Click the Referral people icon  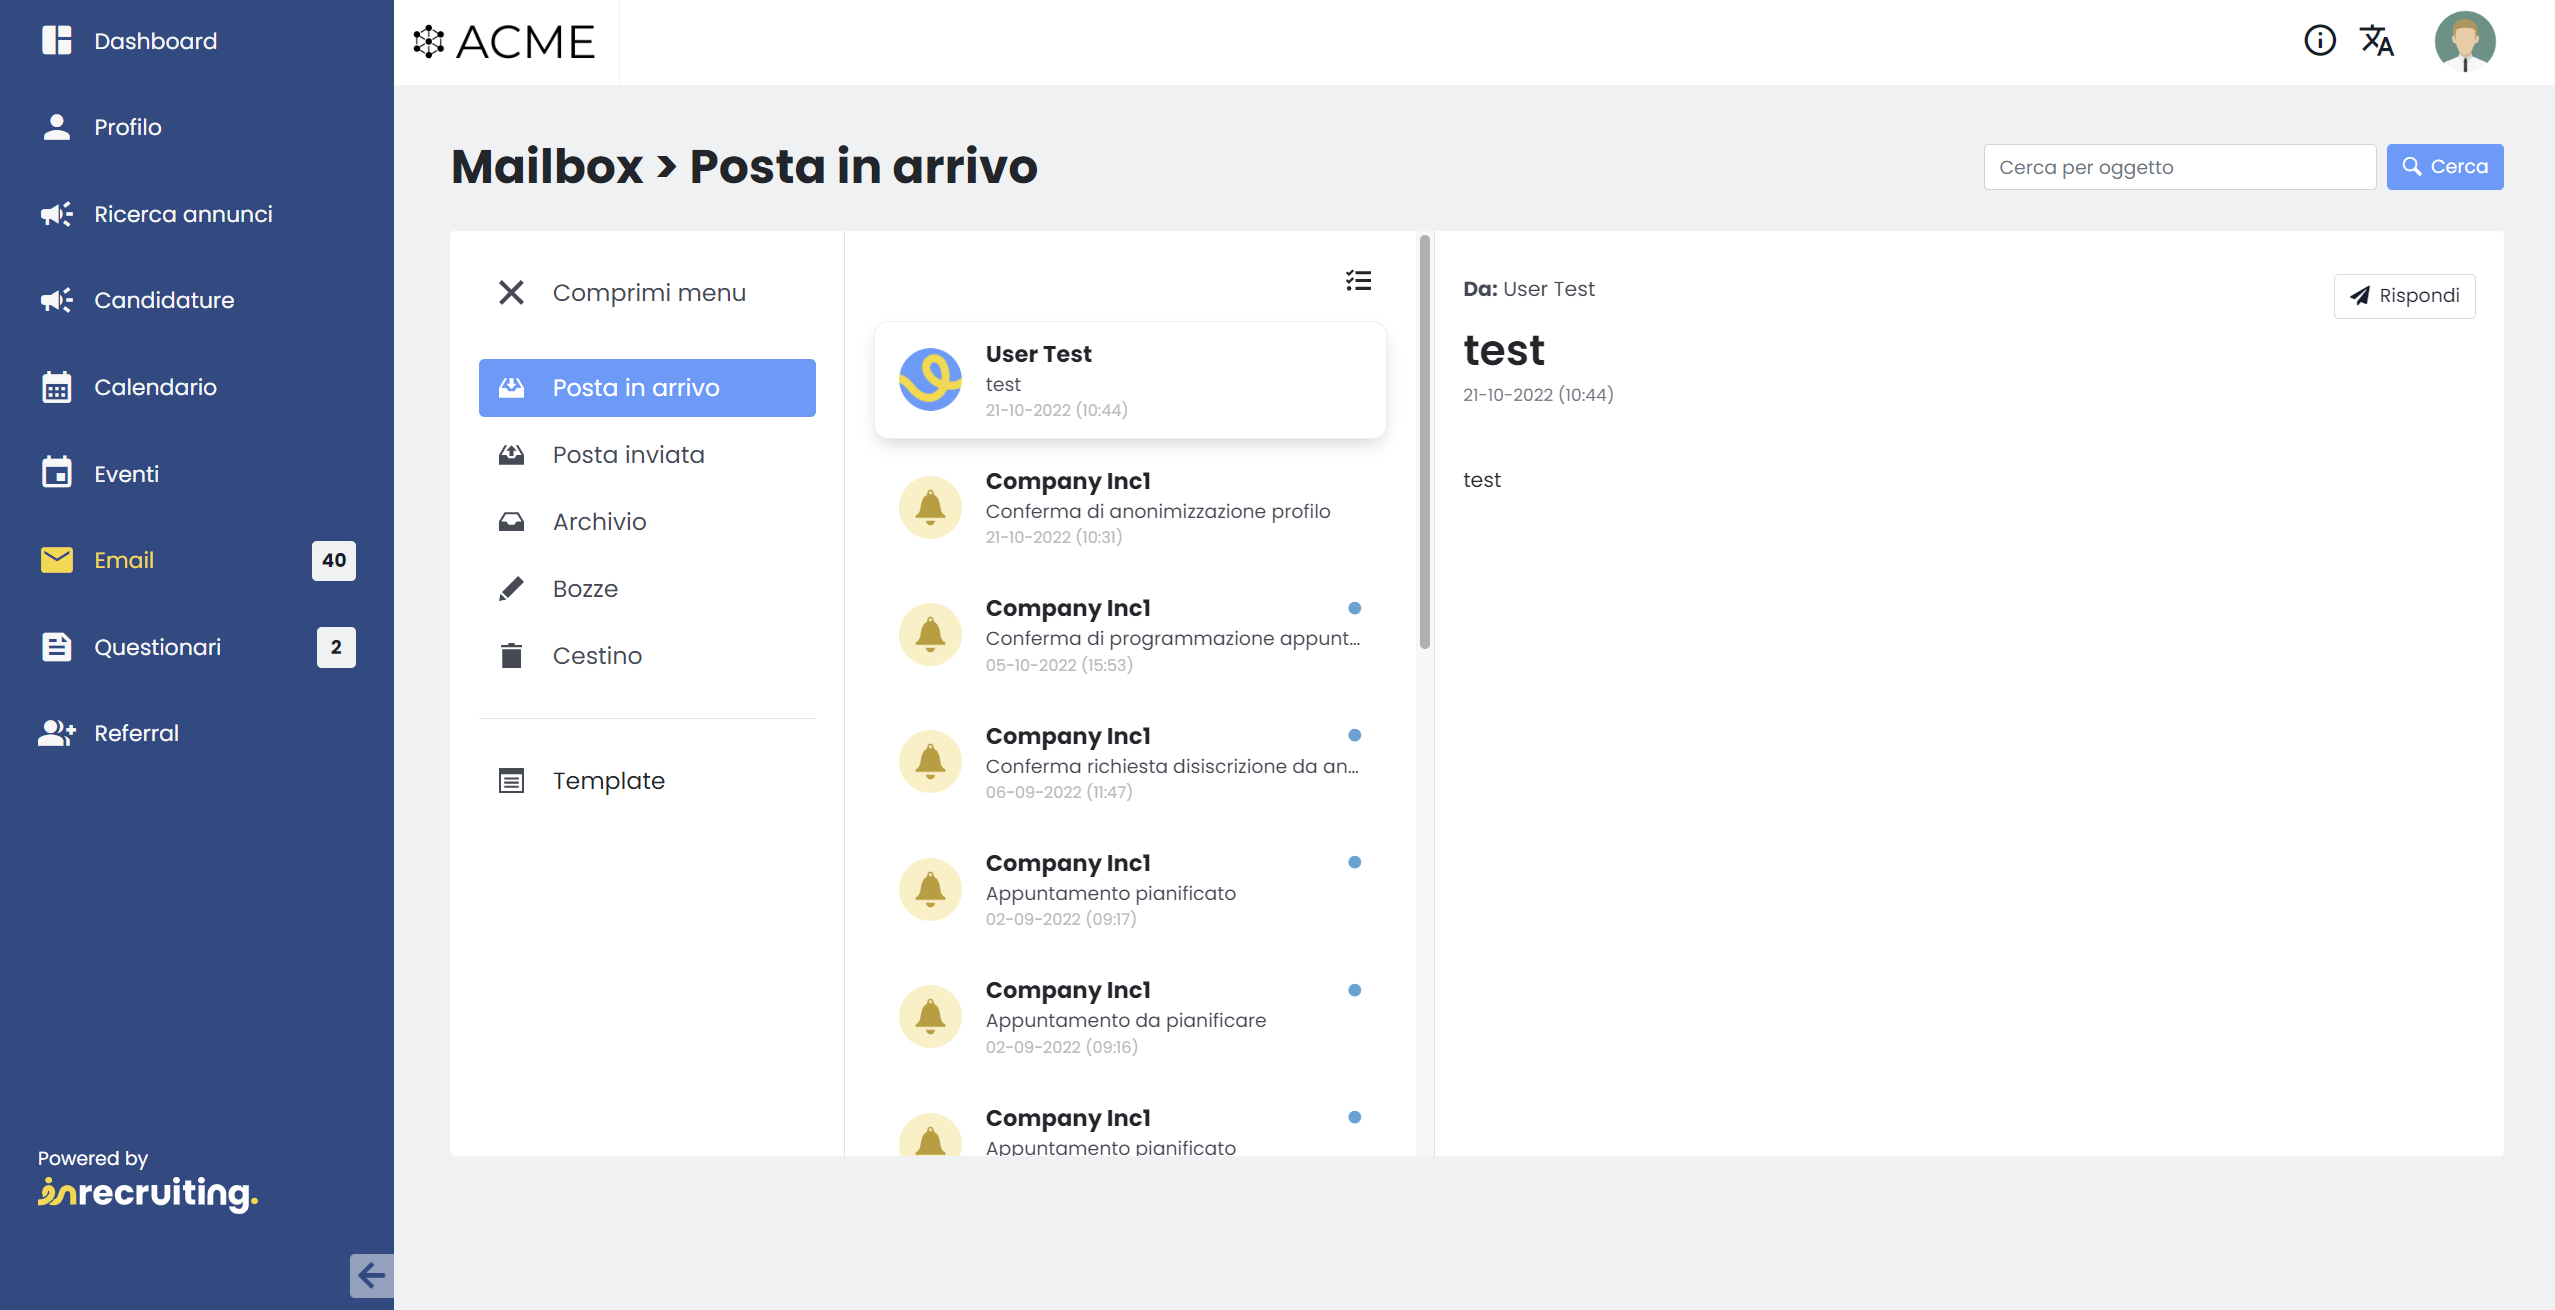tap(57, 733)
